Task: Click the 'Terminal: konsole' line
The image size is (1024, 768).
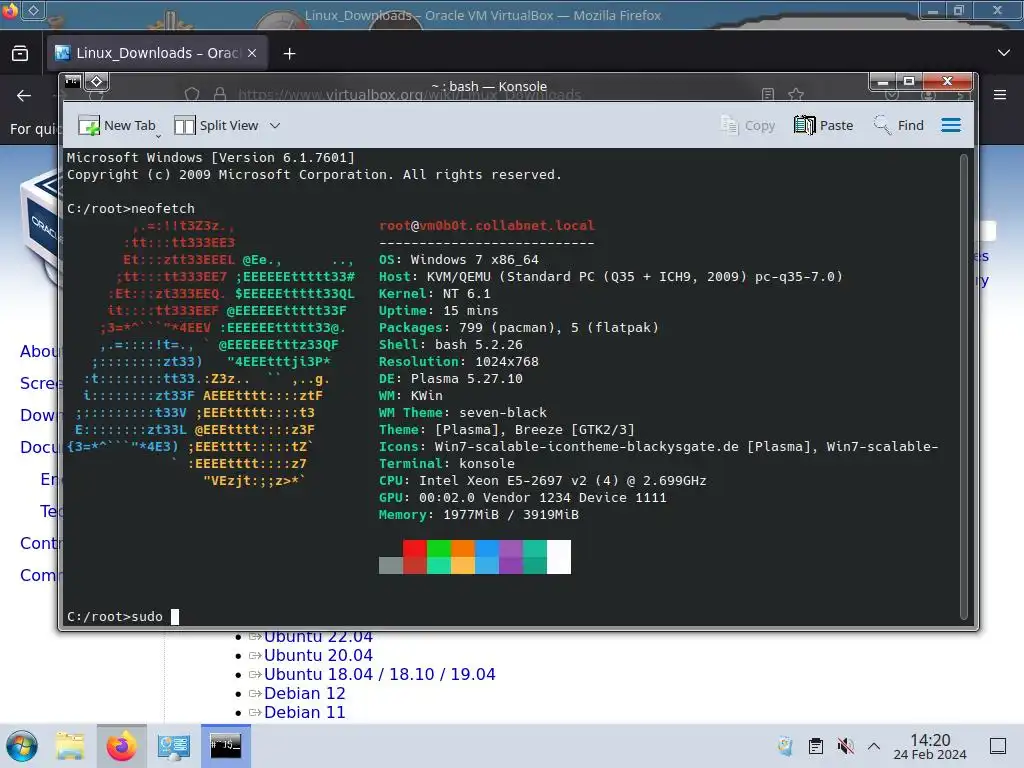Action: coord(447,463)
